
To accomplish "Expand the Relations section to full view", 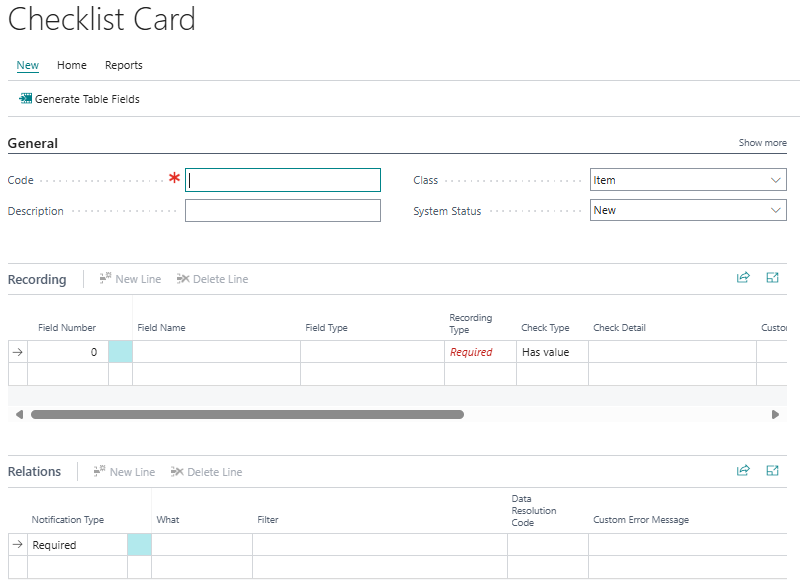I will pyautogui.click(x=772, y=470).
